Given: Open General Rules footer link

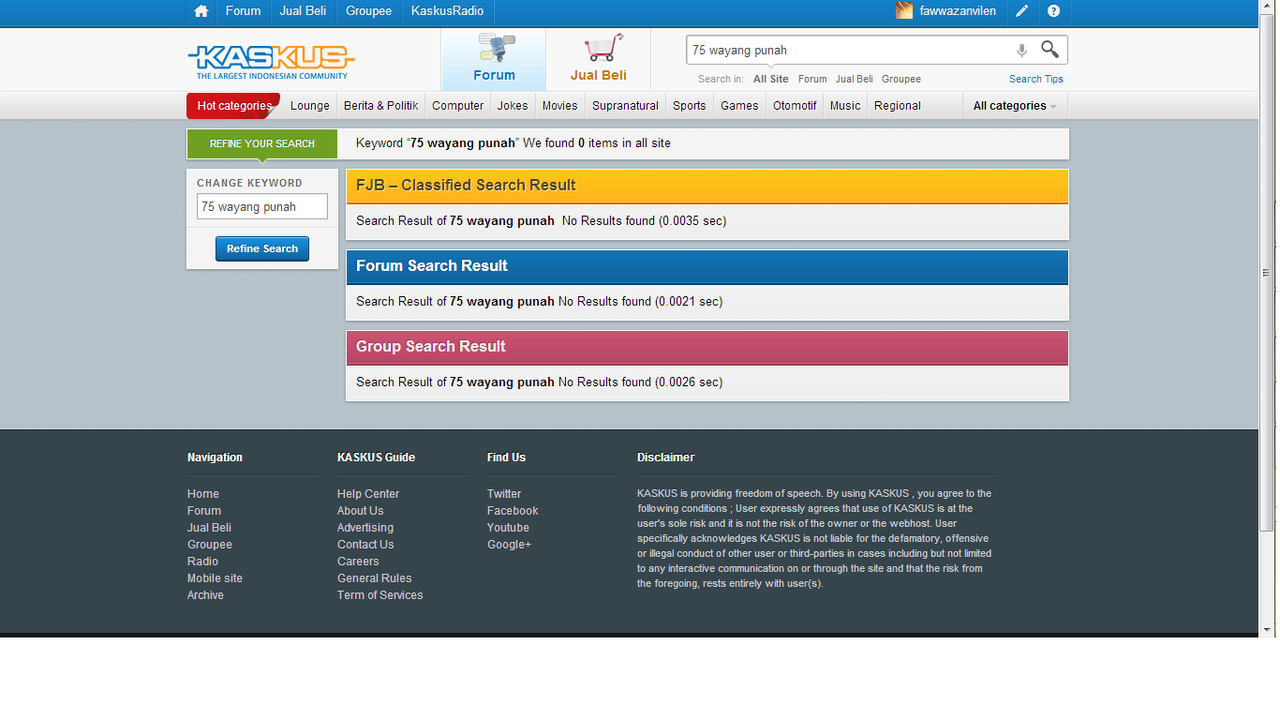Looking at the screenshot, I should 374,579.
